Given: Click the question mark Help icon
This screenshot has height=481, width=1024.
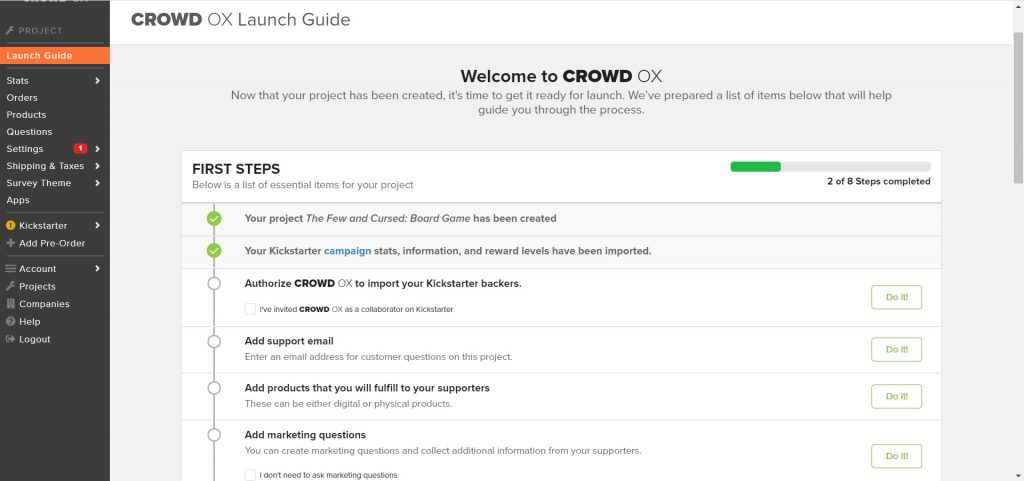Looking at the screenshot, I should click(x=10, y=322).
